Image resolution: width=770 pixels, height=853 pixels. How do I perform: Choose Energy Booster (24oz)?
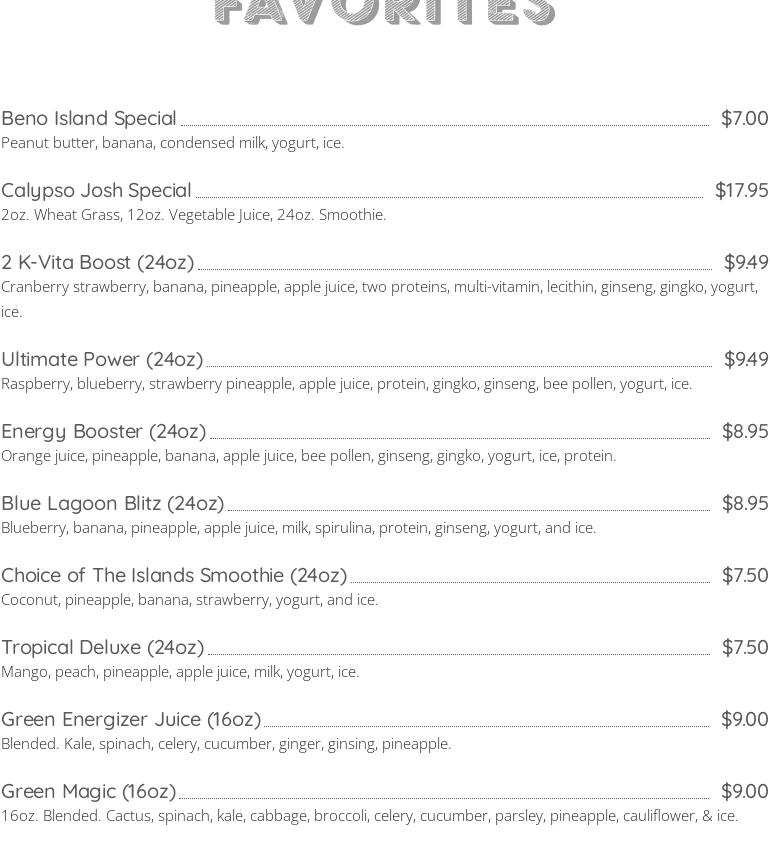point(104,431)
